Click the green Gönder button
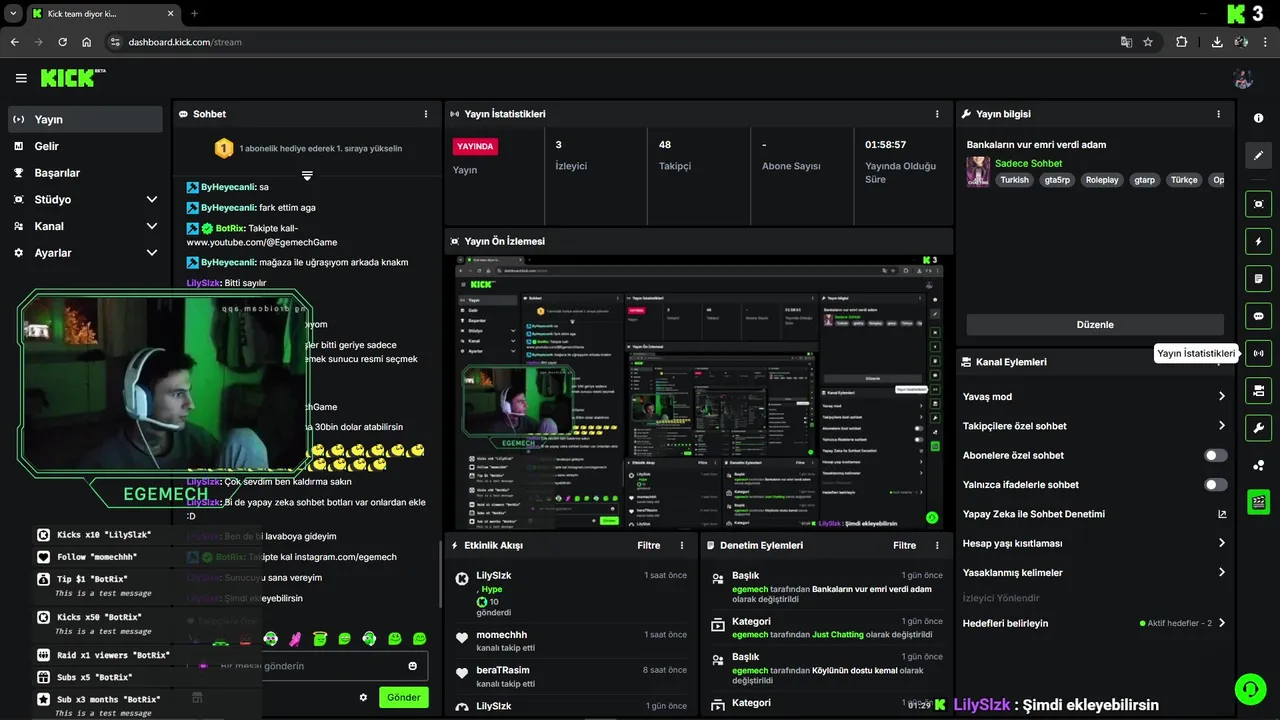The width and height of the screenshot is (1280, 720). tap(404, 697)
